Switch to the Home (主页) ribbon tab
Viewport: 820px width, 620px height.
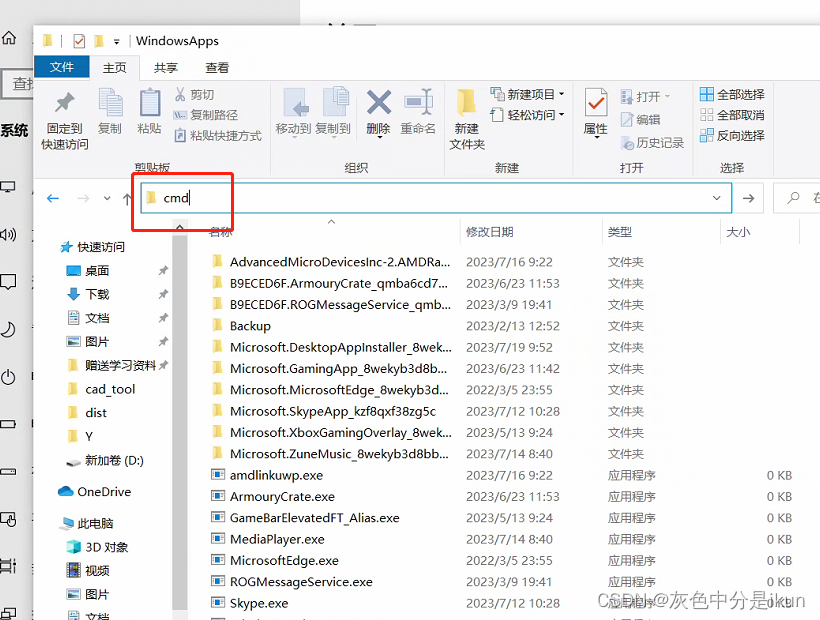(x=115, y=67)
